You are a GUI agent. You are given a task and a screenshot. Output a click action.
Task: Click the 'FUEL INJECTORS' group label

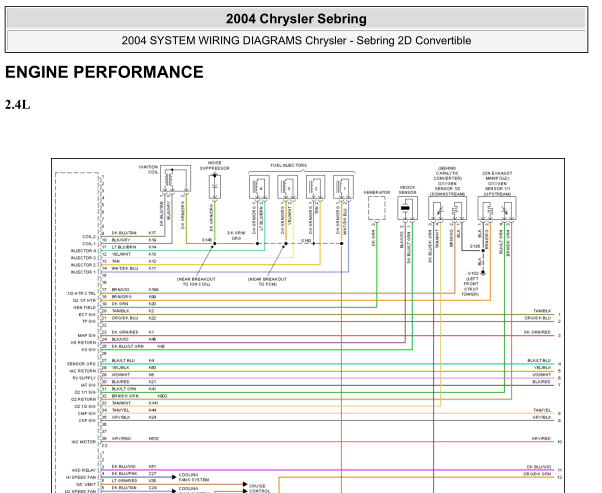click(289, 165)
